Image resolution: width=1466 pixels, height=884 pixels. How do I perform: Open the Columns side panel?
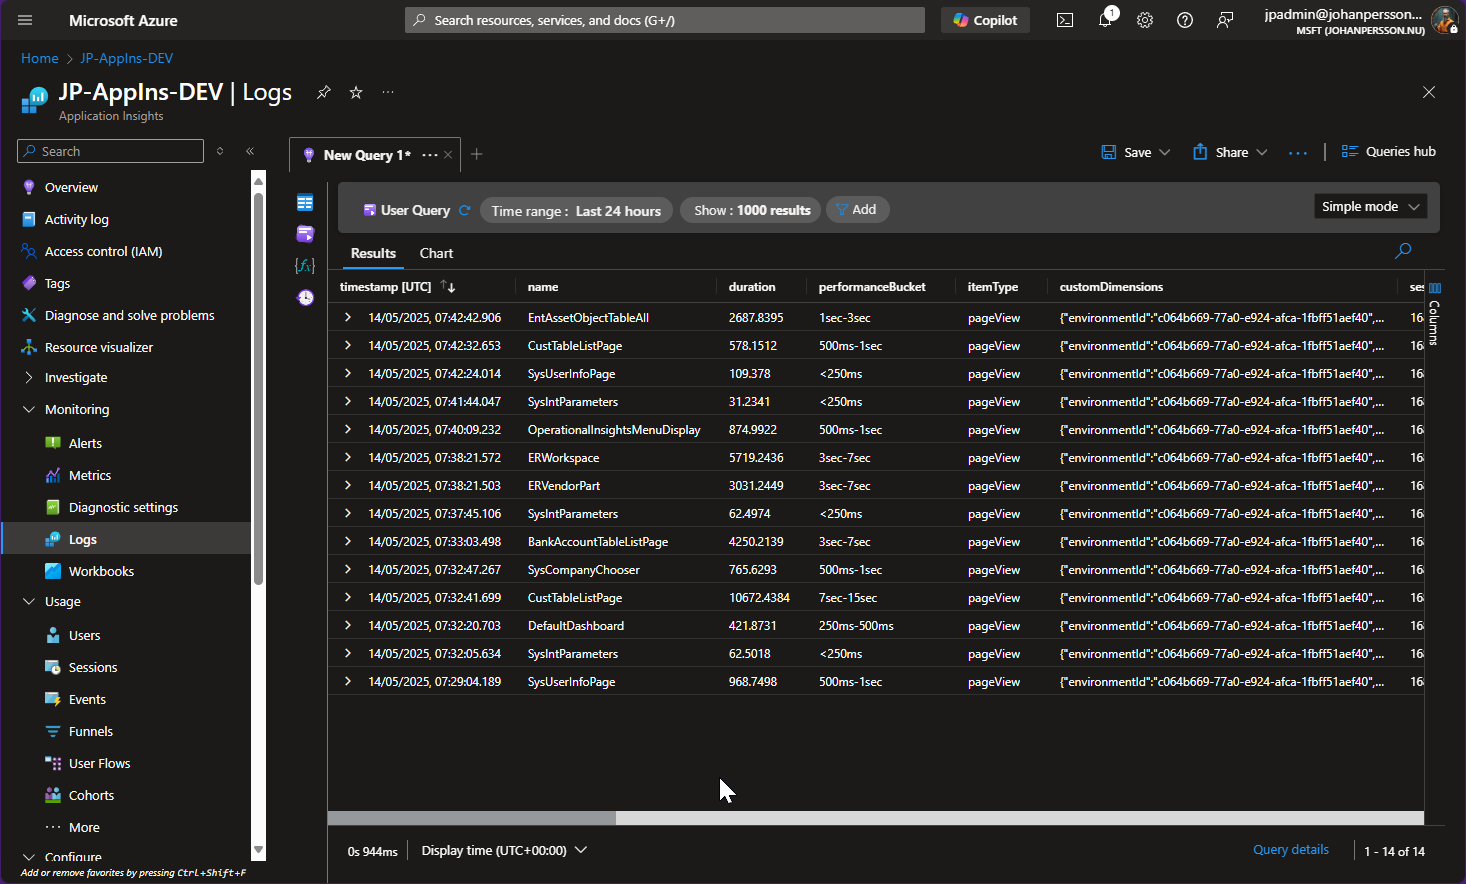click(1434, 315)
